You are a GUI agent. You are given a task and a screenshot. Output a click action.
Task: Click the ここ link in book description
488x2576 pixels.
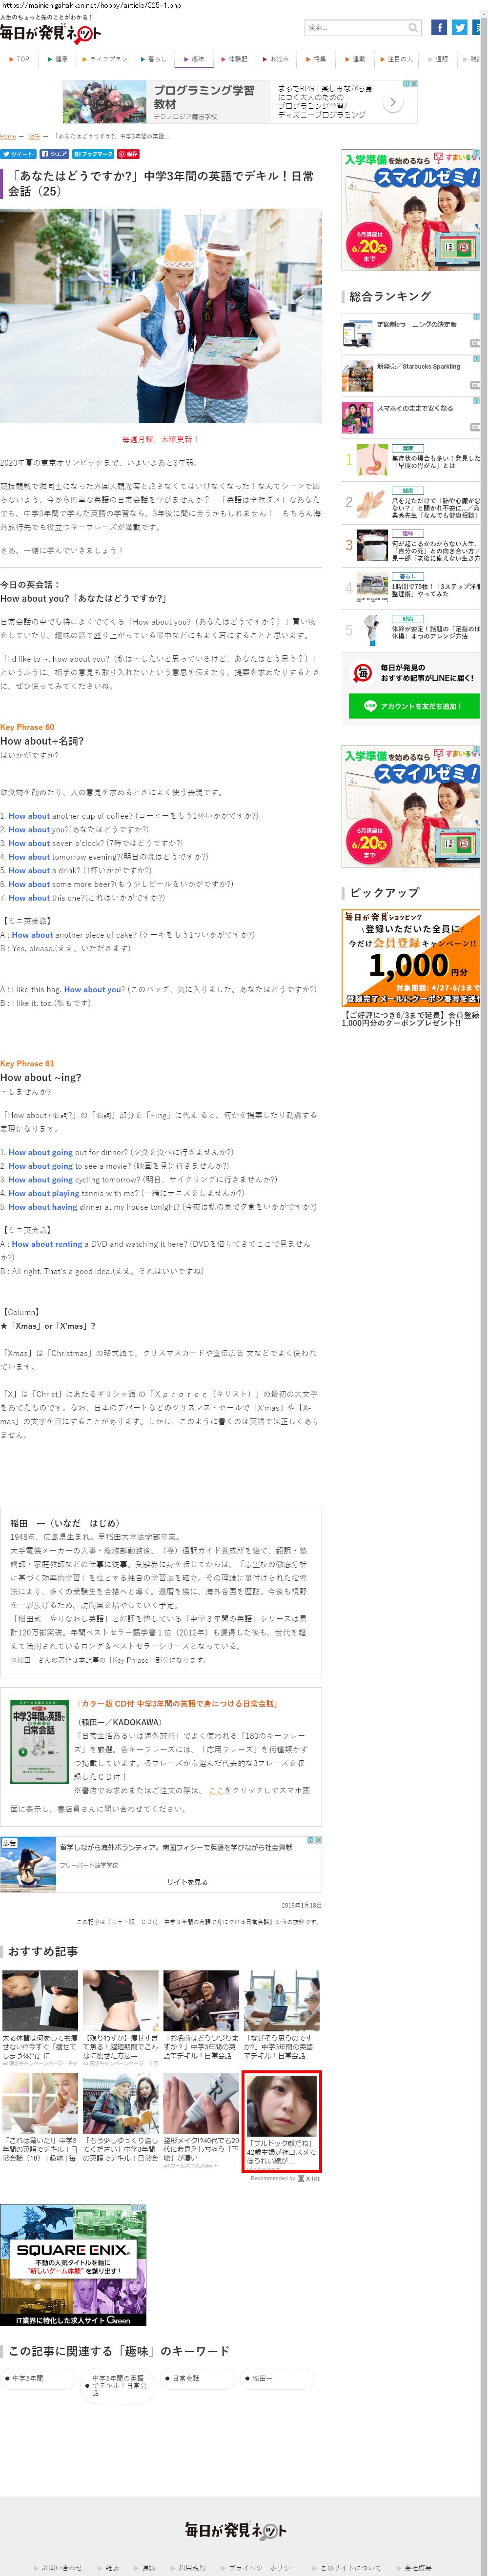pos(216,1790)
